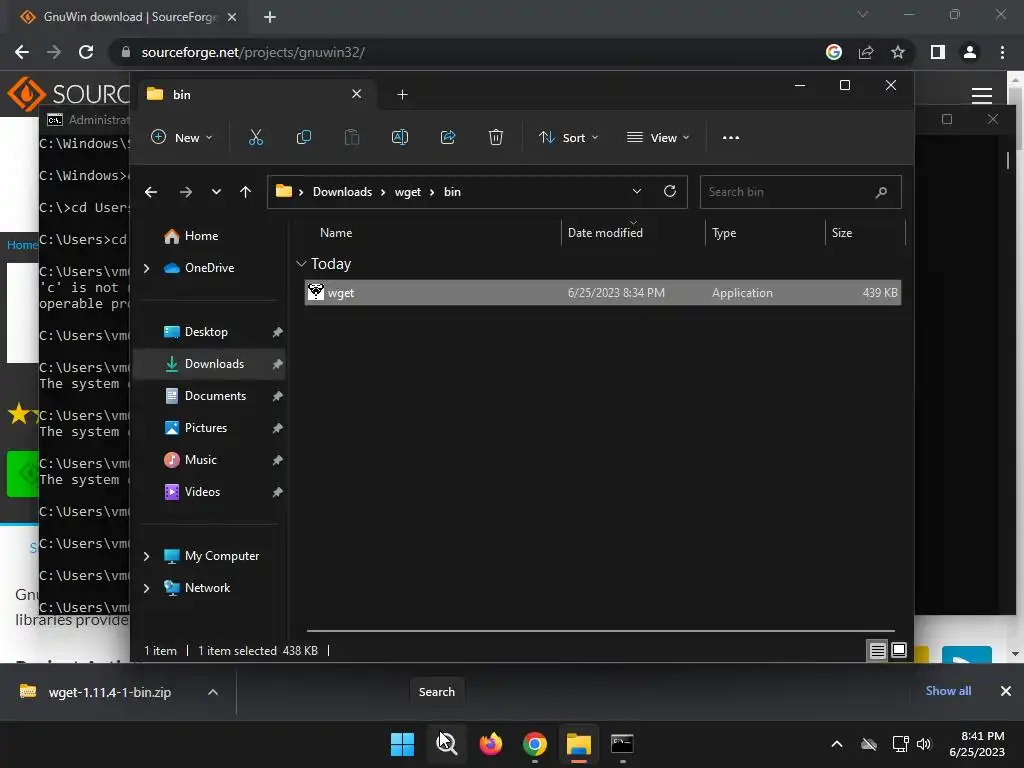The height and width of the screenshot is (768, 1024).
Task: Select GnuWin download Chrome tab
Action: pyautogui.click(x=127, y=17)
